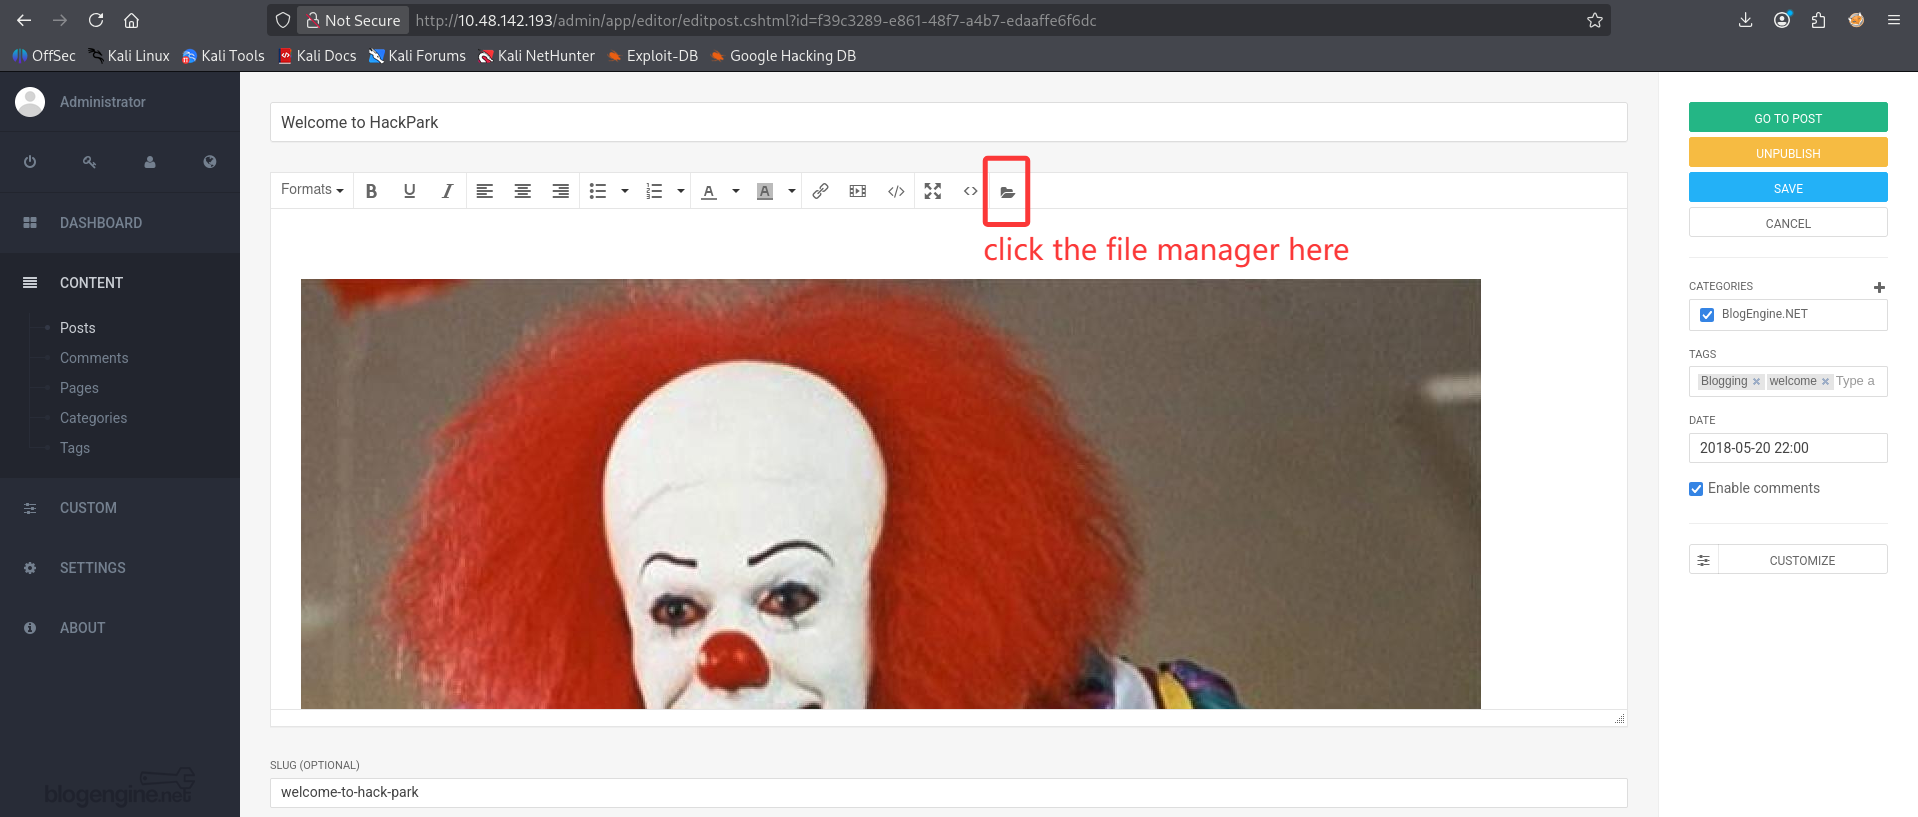
Task: Click the globe view-site icon
Action: click(x=210, y=162)
